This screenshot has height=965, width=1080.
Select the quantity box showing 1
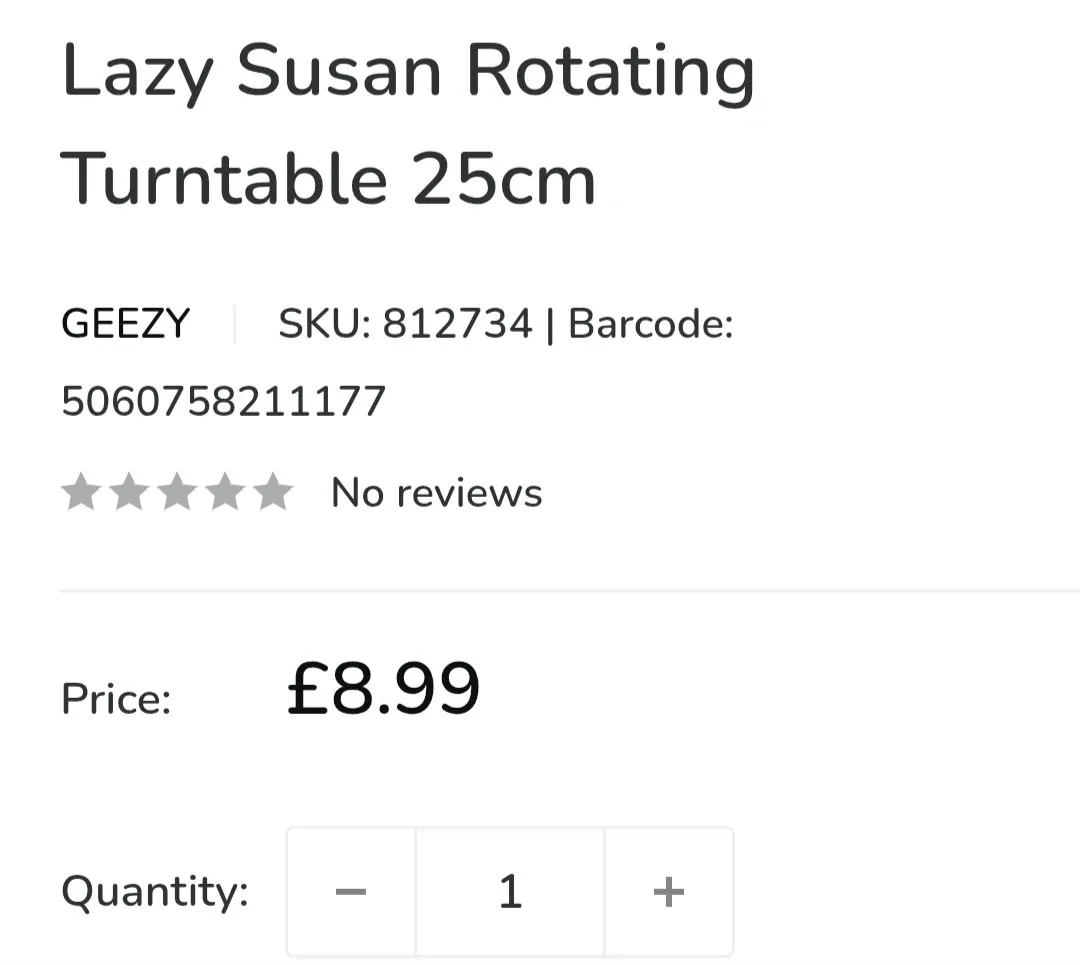pos(510,890)
